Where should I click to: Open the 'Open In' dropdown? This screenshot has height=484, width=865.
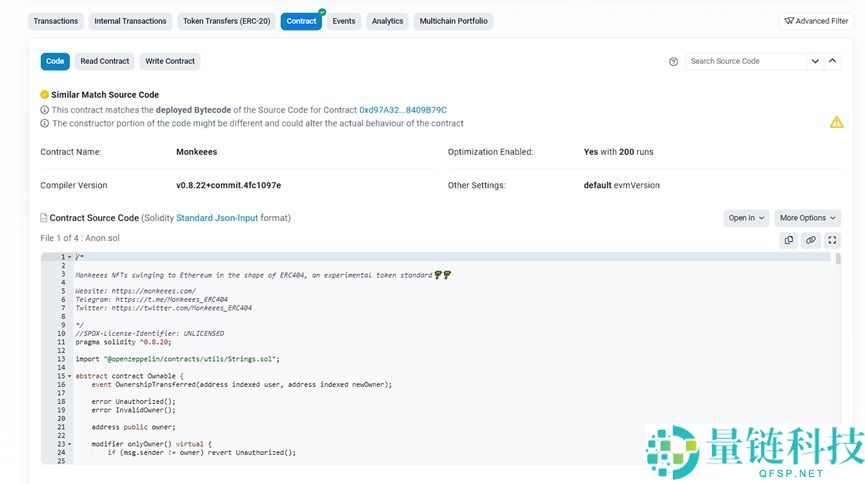(x=746, y=218)
